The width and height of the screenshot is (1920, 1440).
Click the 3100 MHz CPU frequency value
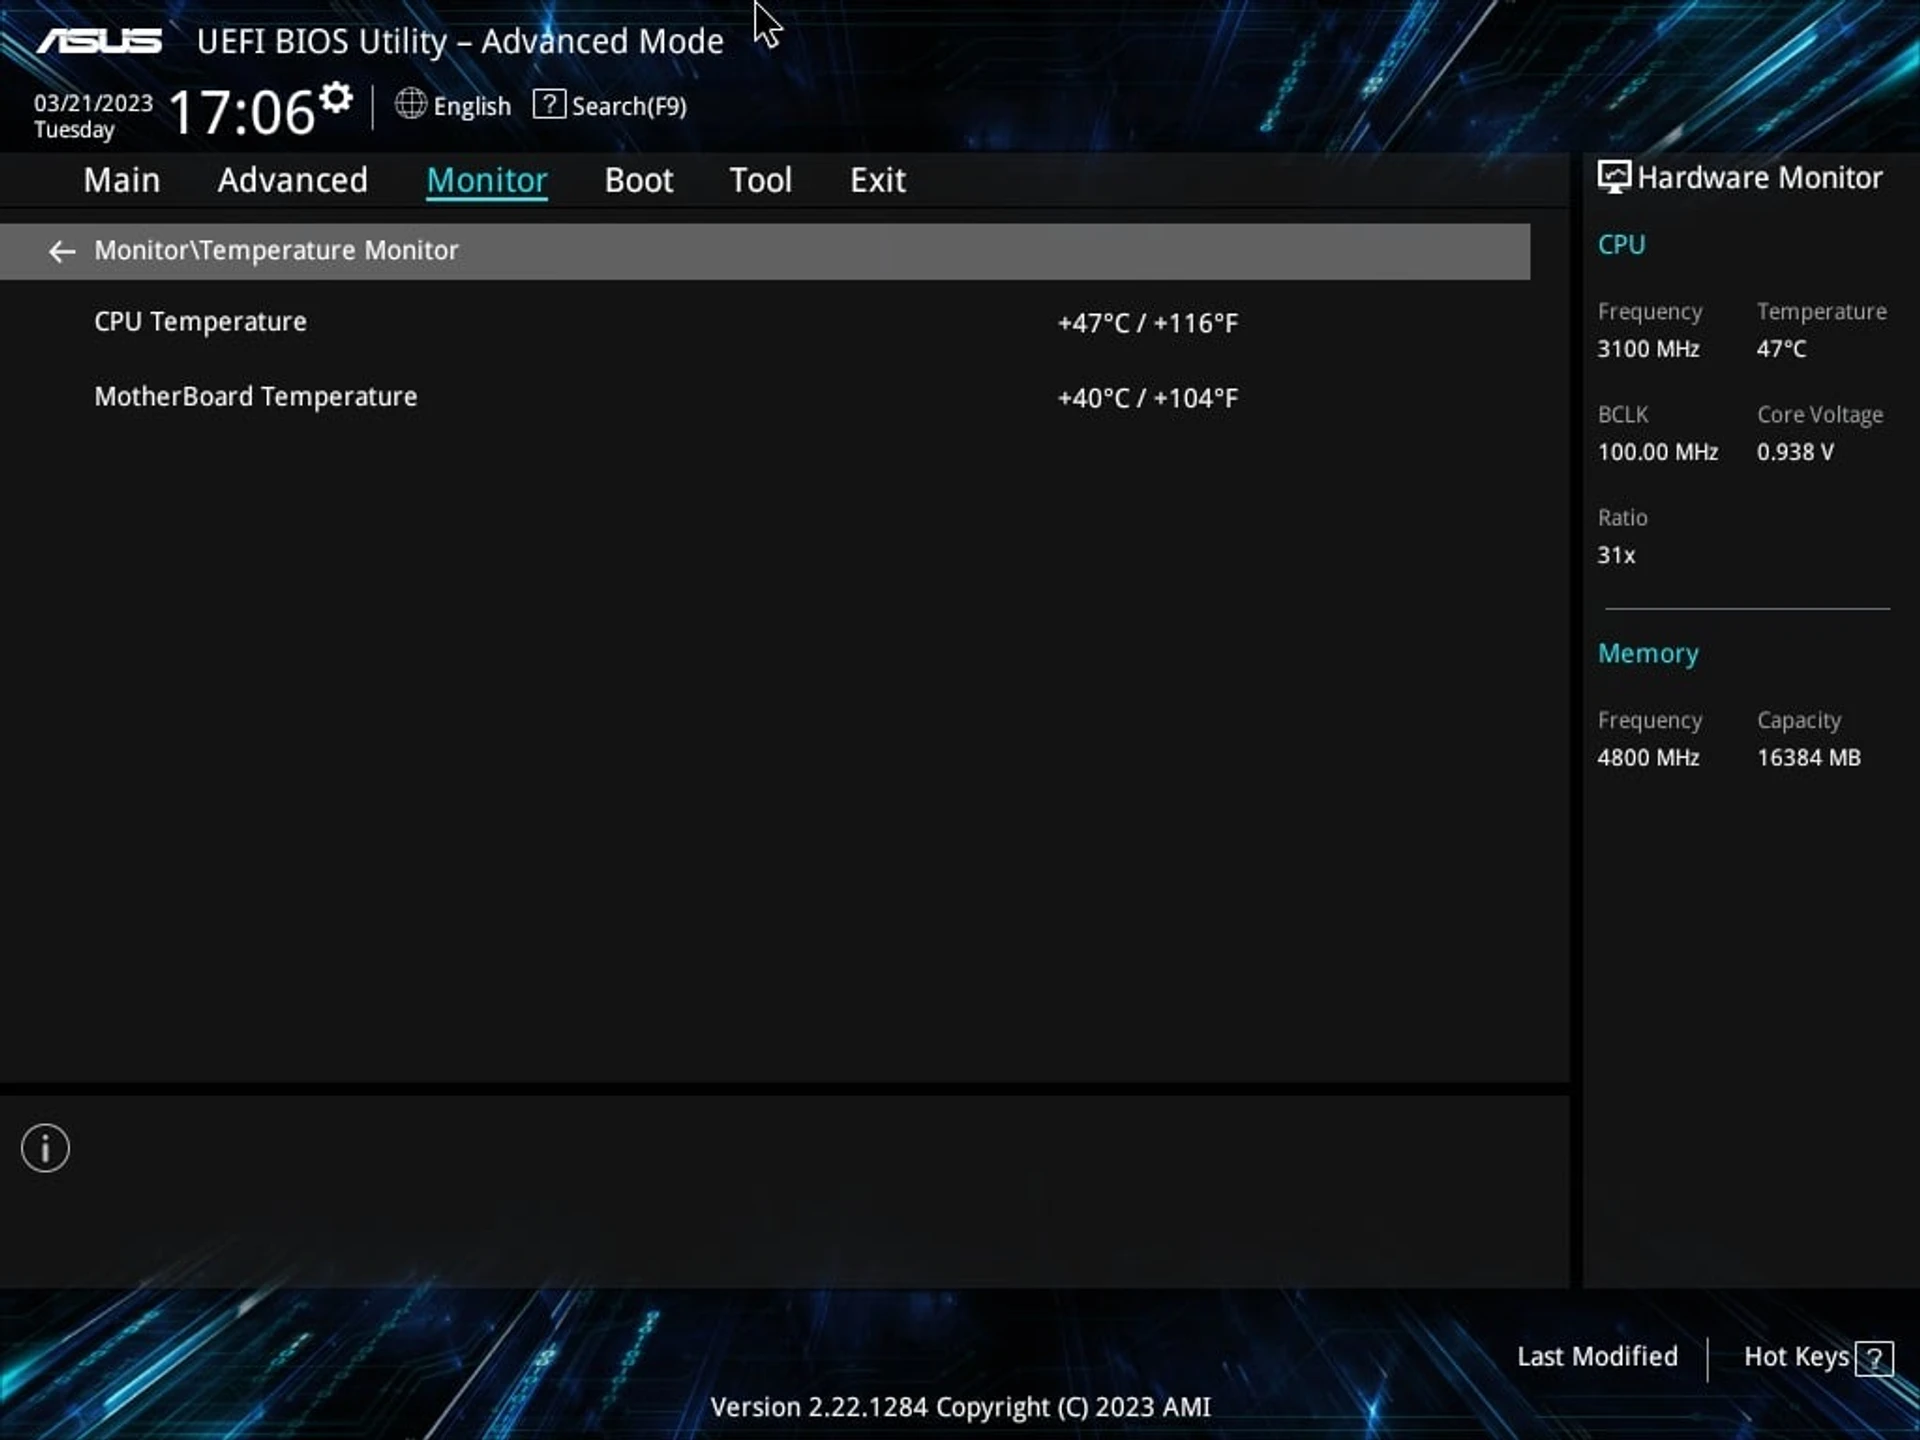click(x=1648, y=349)
